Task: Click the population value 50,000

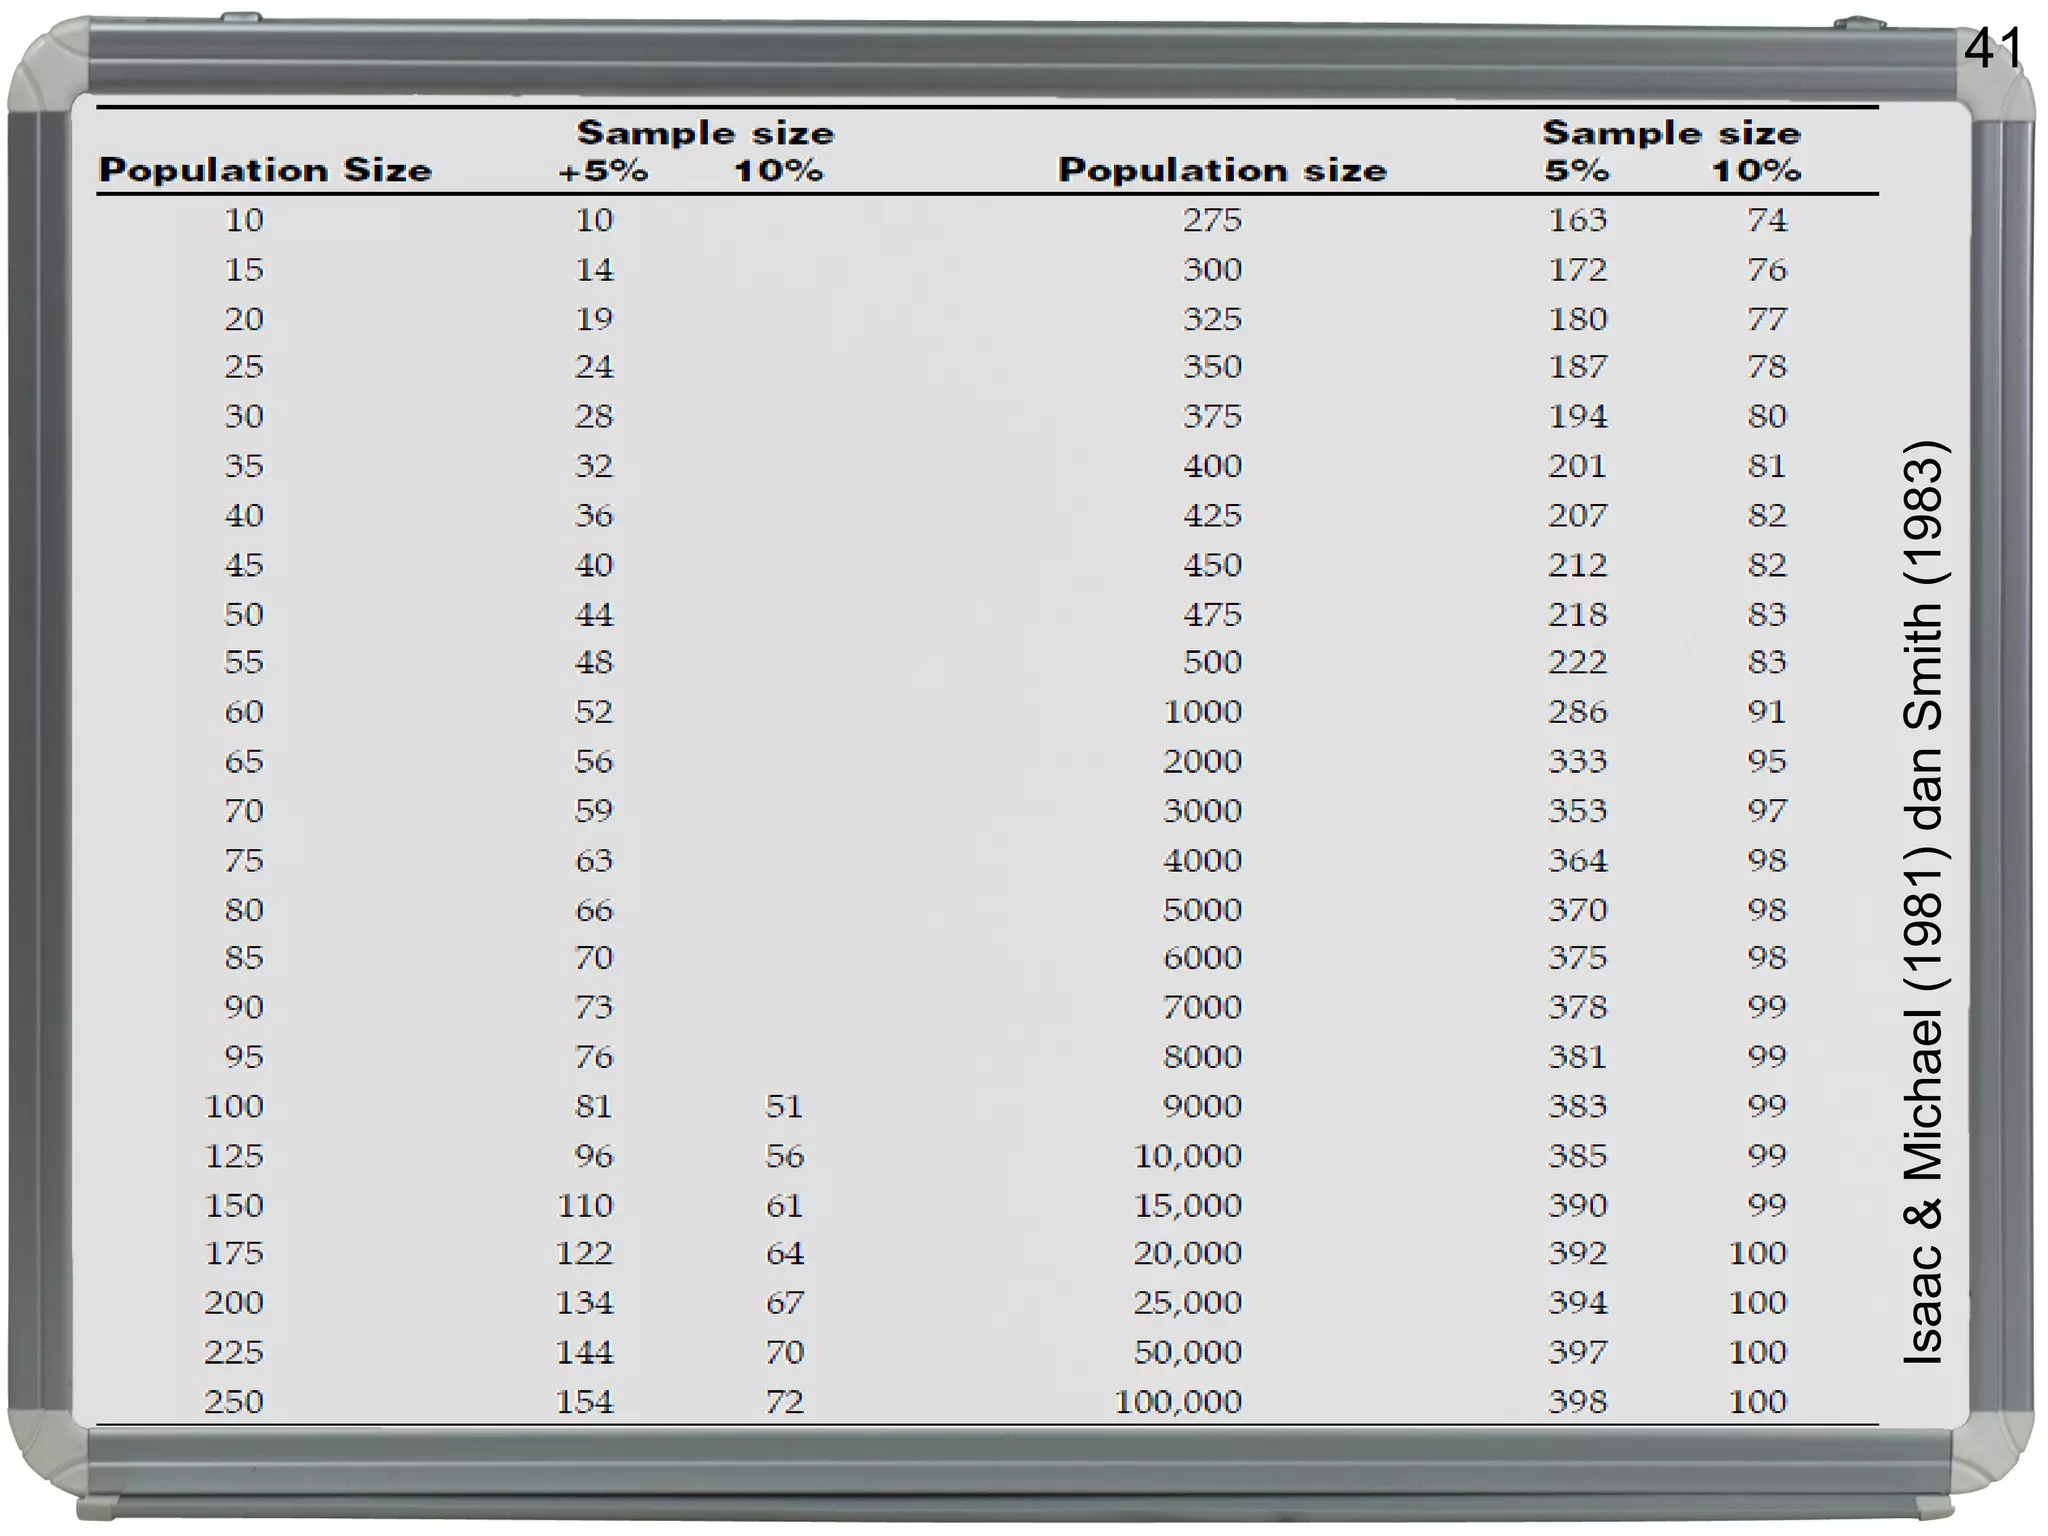Action: (x=1187, y=1352)
